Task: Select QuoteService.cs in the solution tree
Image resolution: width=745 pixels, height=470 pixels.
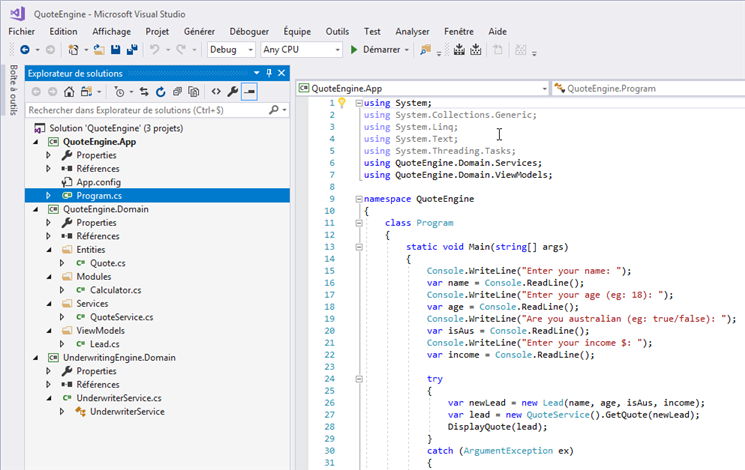Action: tap(121, 317)
